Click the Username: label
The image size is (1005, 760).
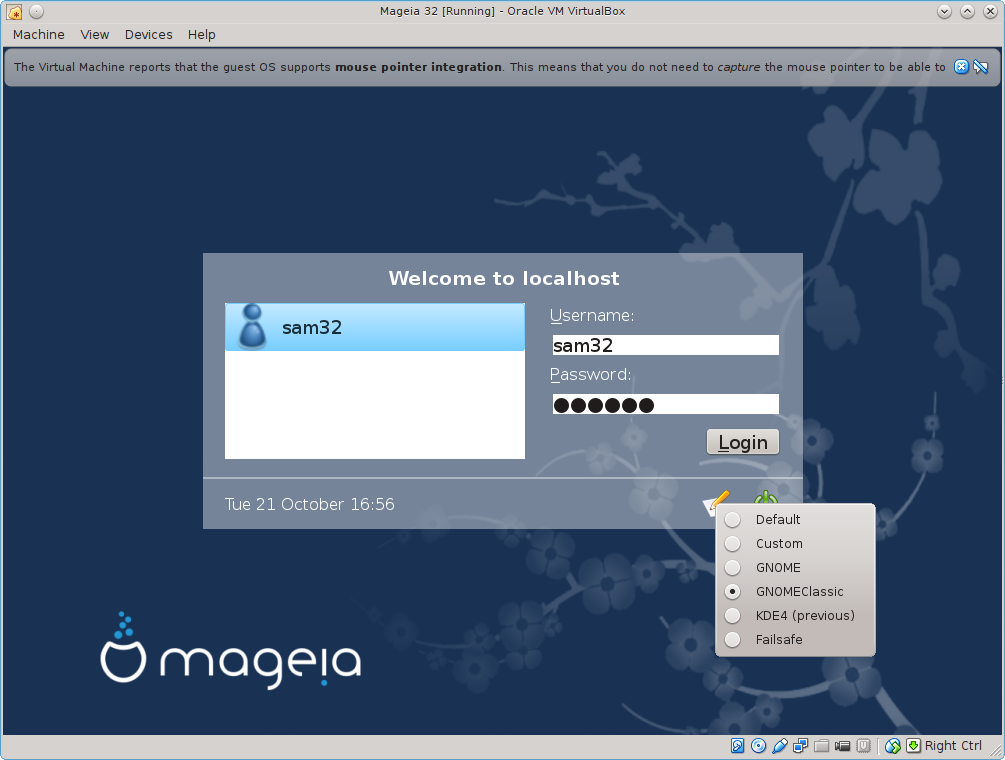[x=592, y=315]
